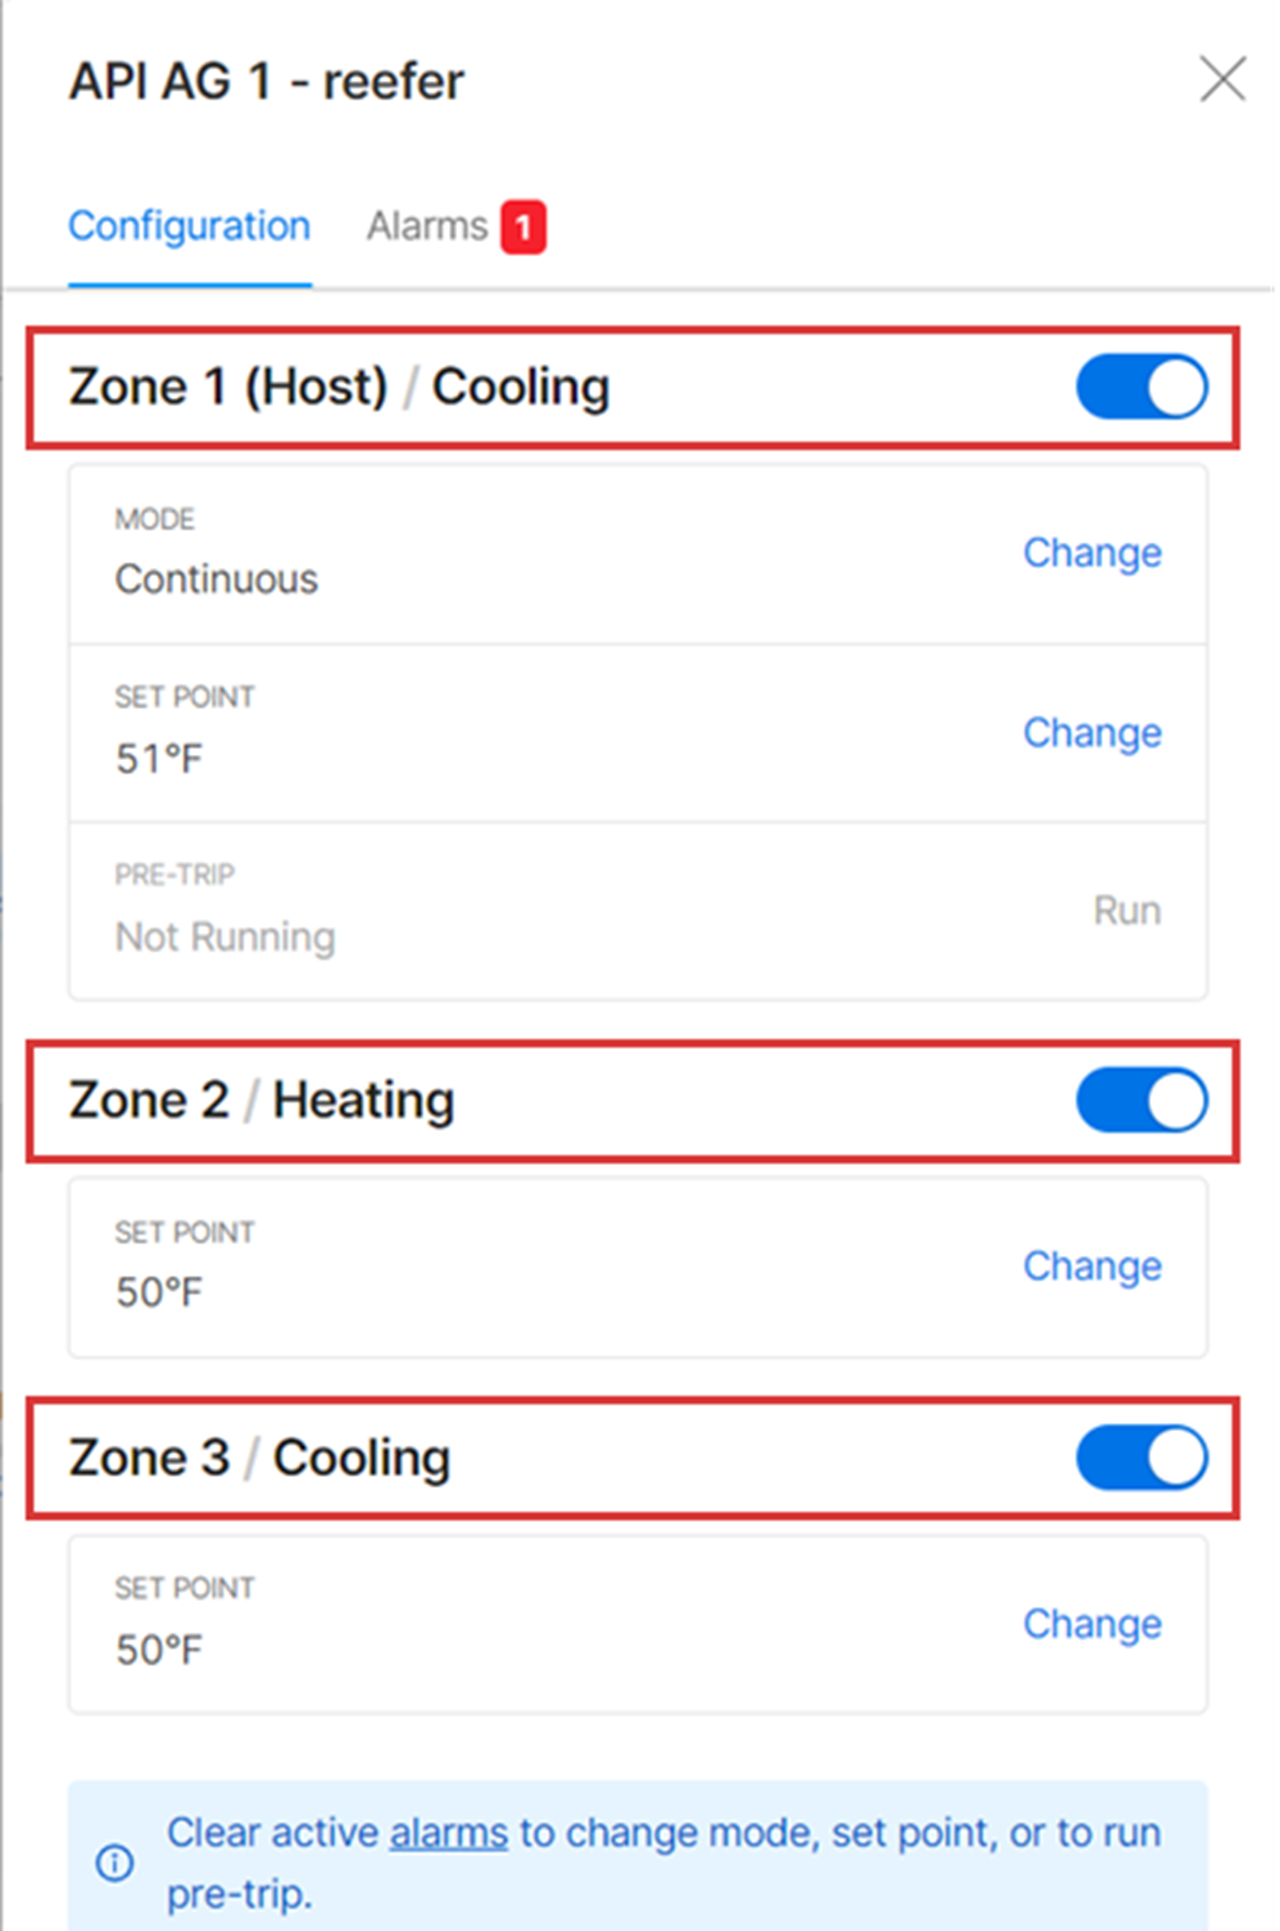Open the Alarms tab
This screenshot has height=1931, width=1280.
coord(427,227)
